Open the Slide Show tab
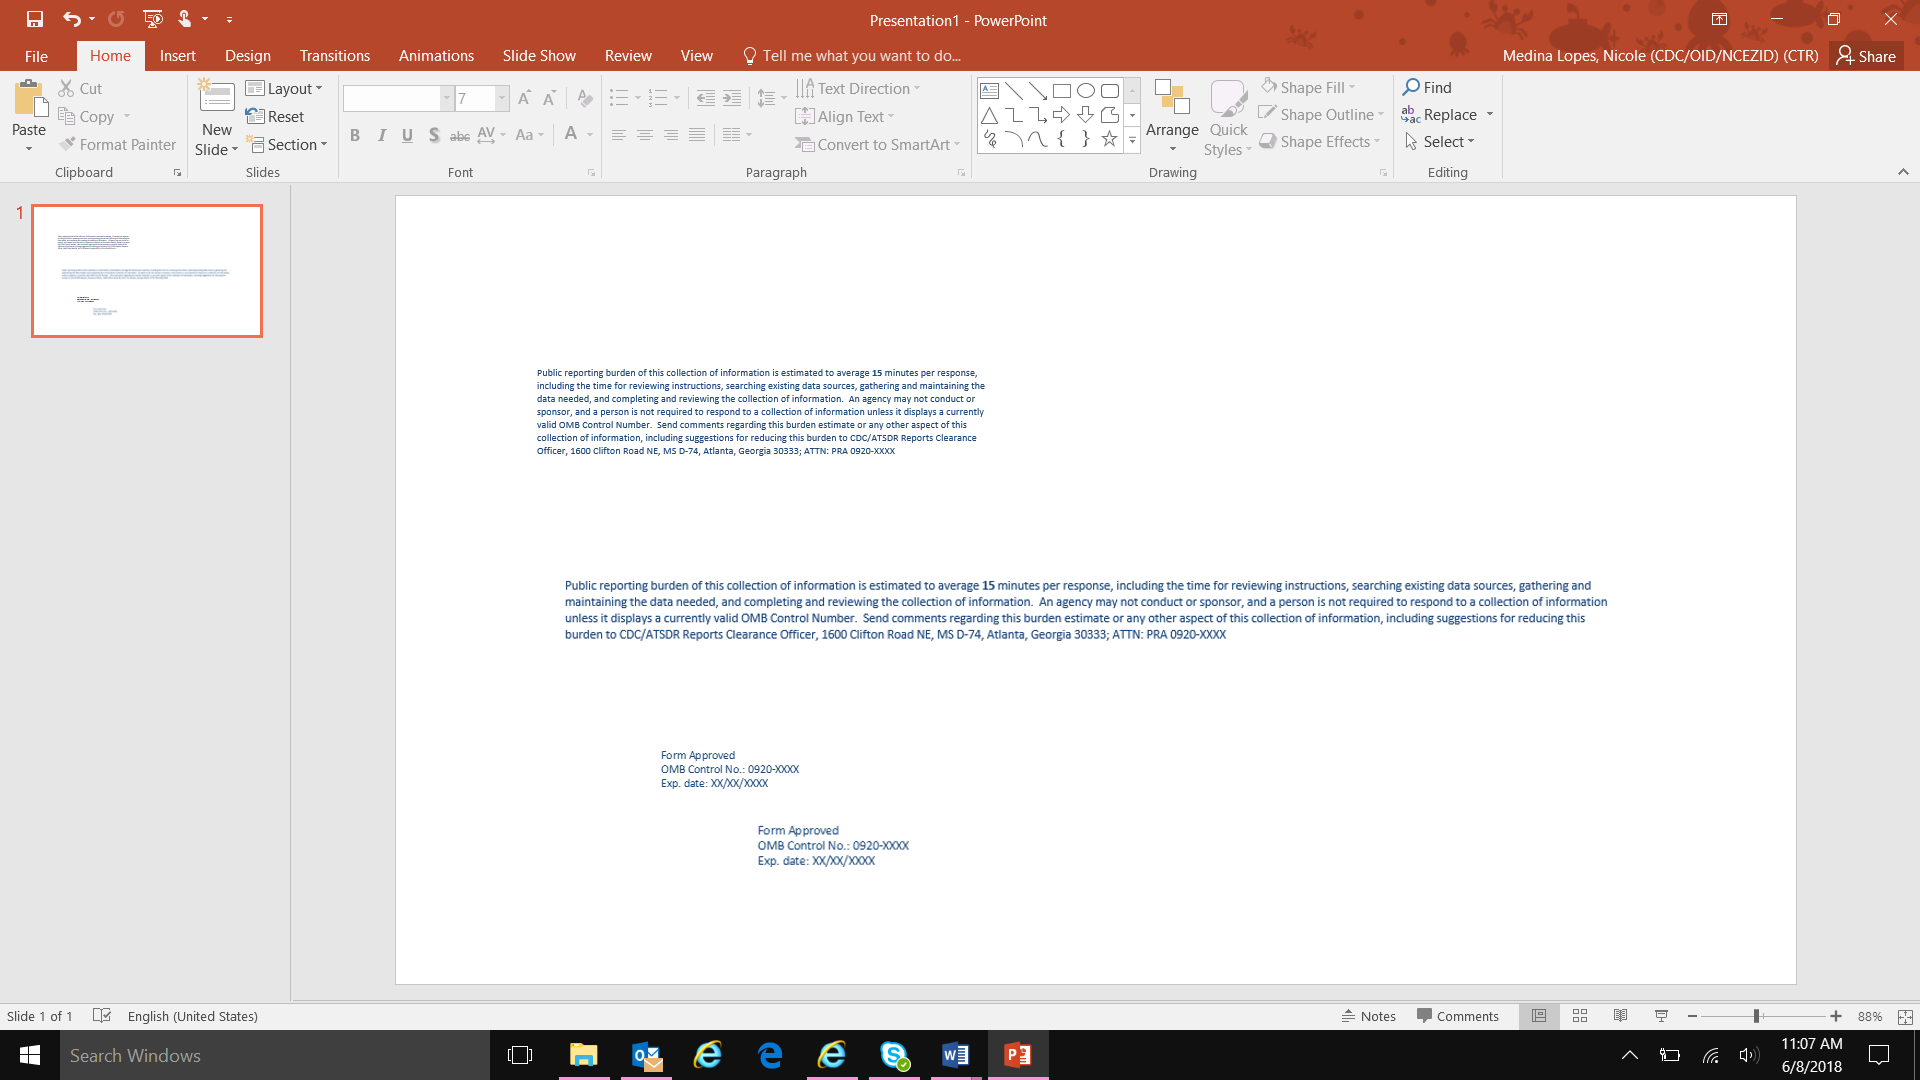 pos(539,56)
